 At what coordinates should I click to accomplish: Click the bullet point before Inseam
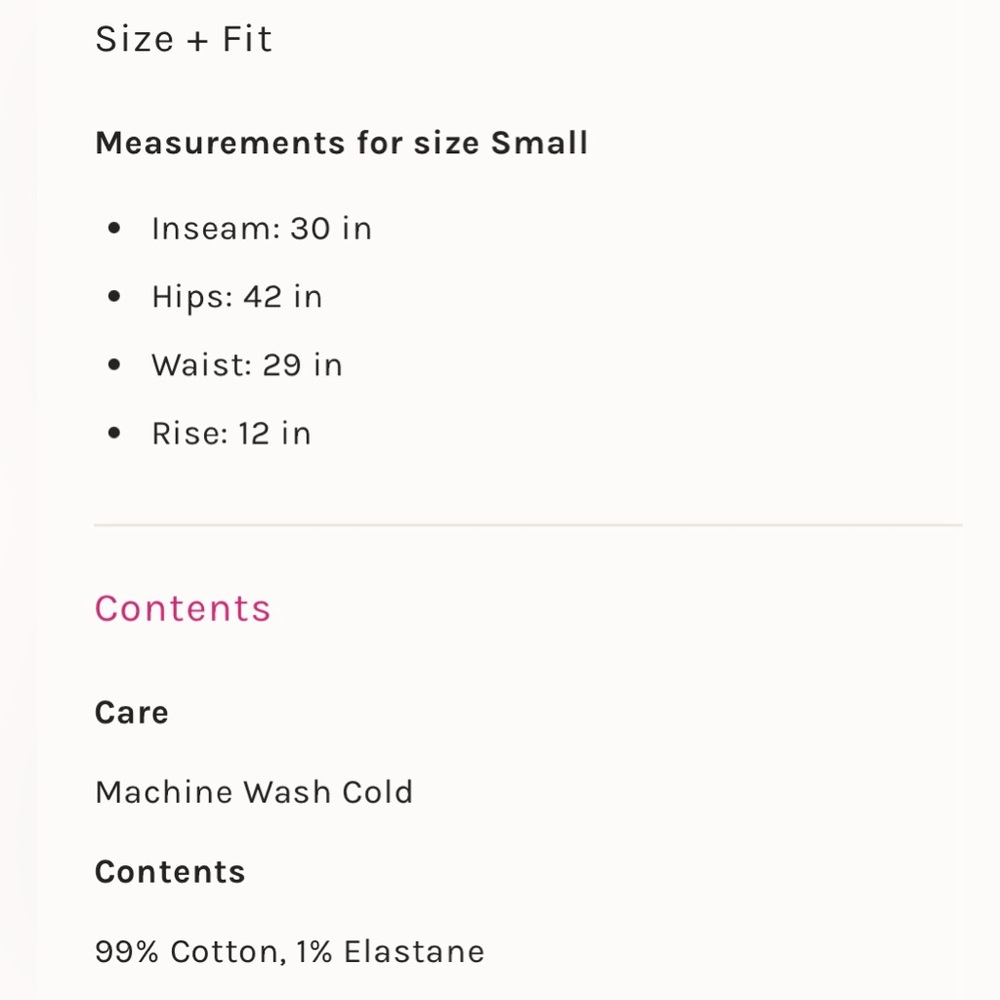[x=114, y=229]
